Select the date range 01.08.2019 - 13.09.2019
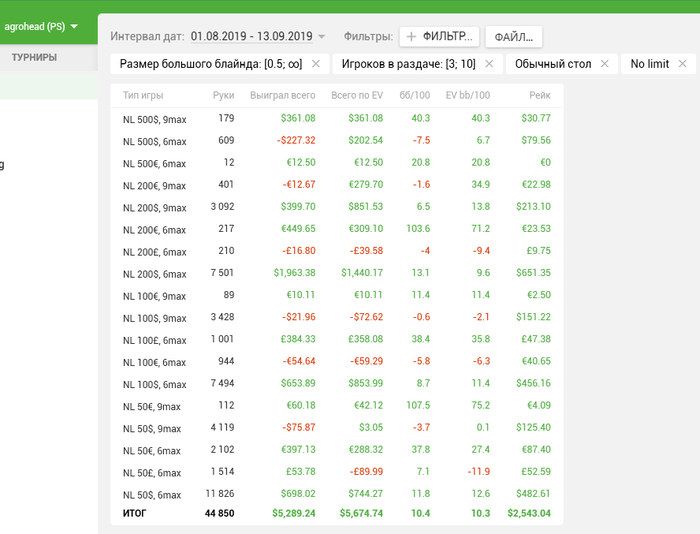This screenshot has height=534, width=700. pyautogui.click(x=251, y=36)
